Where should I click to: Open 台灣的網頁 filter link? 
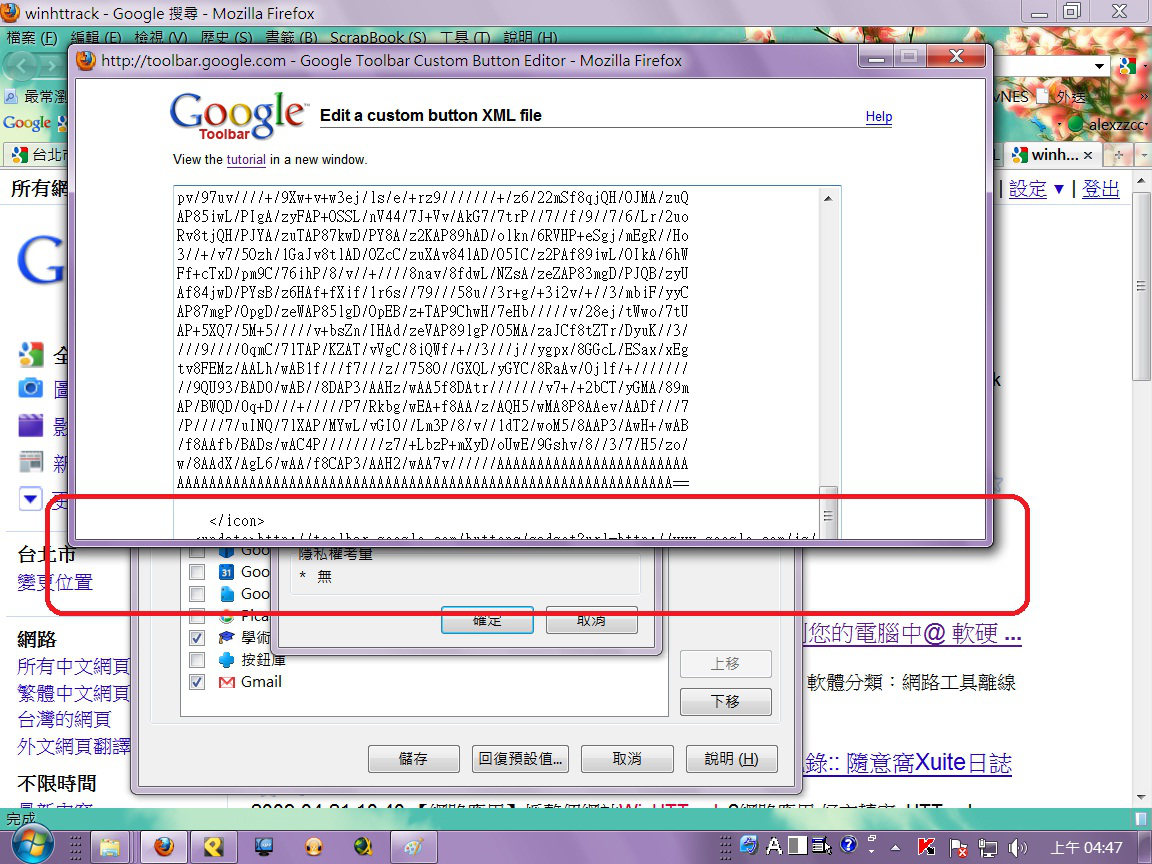pyautogui.click(x=64, y=719)
